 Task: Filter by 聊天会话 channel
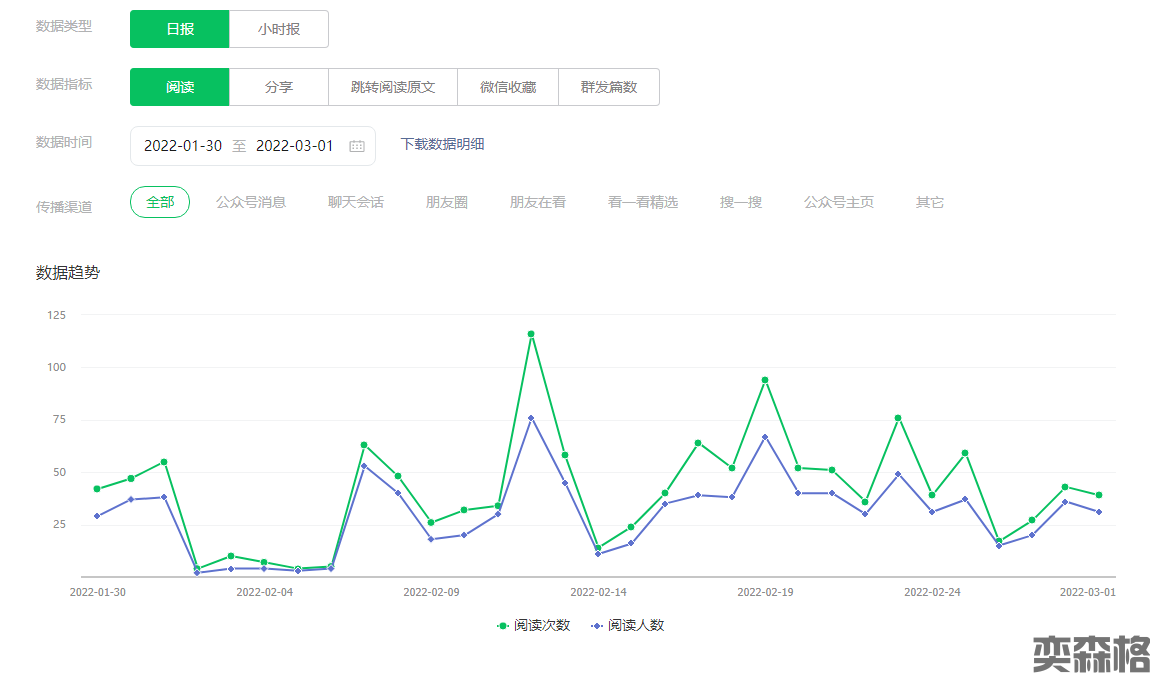coord(356,202)
